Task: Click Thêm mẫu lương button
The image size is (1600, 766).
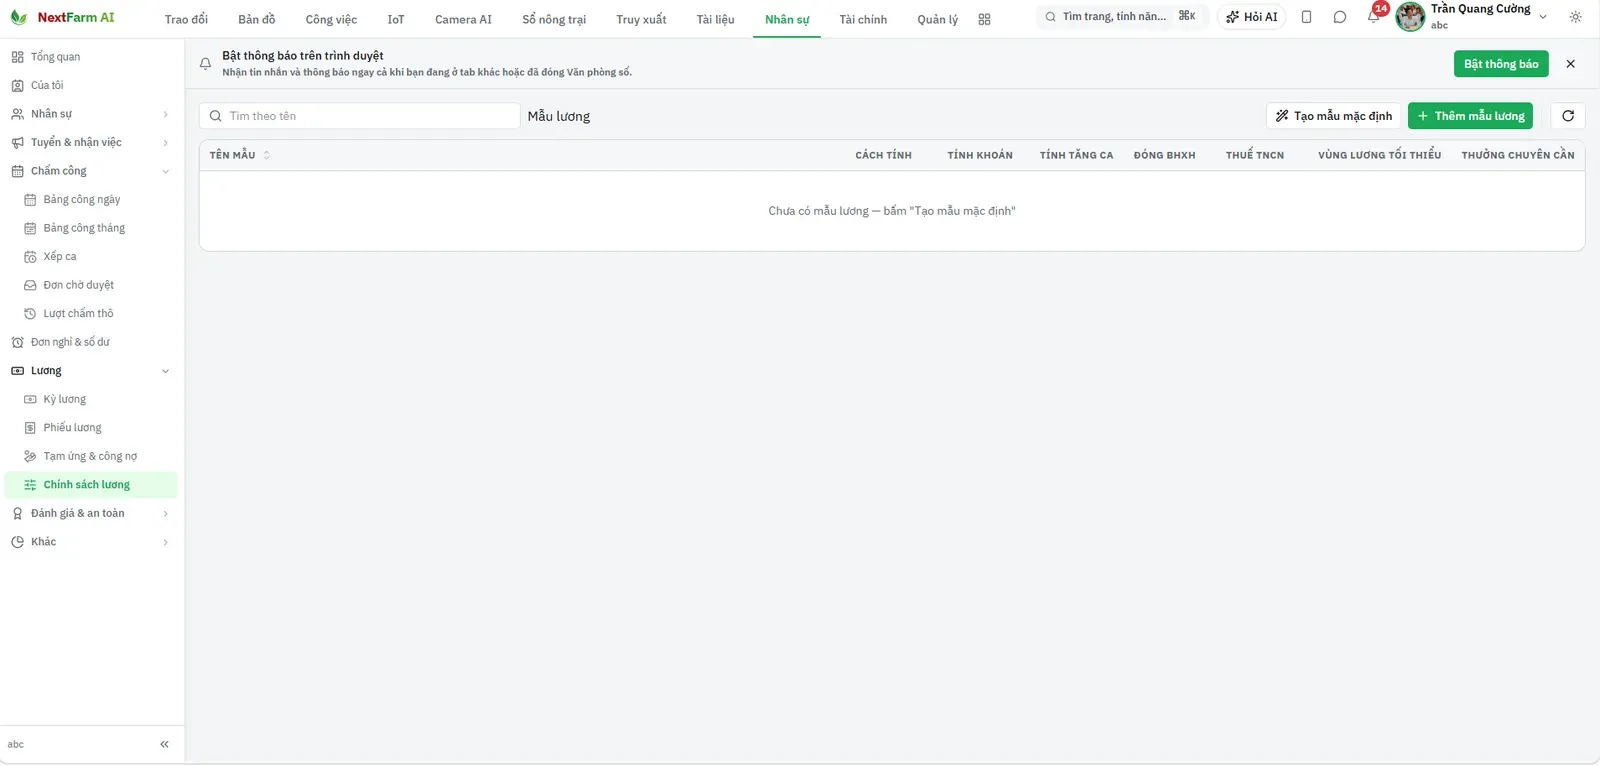Action: [x=1470, y=116]
